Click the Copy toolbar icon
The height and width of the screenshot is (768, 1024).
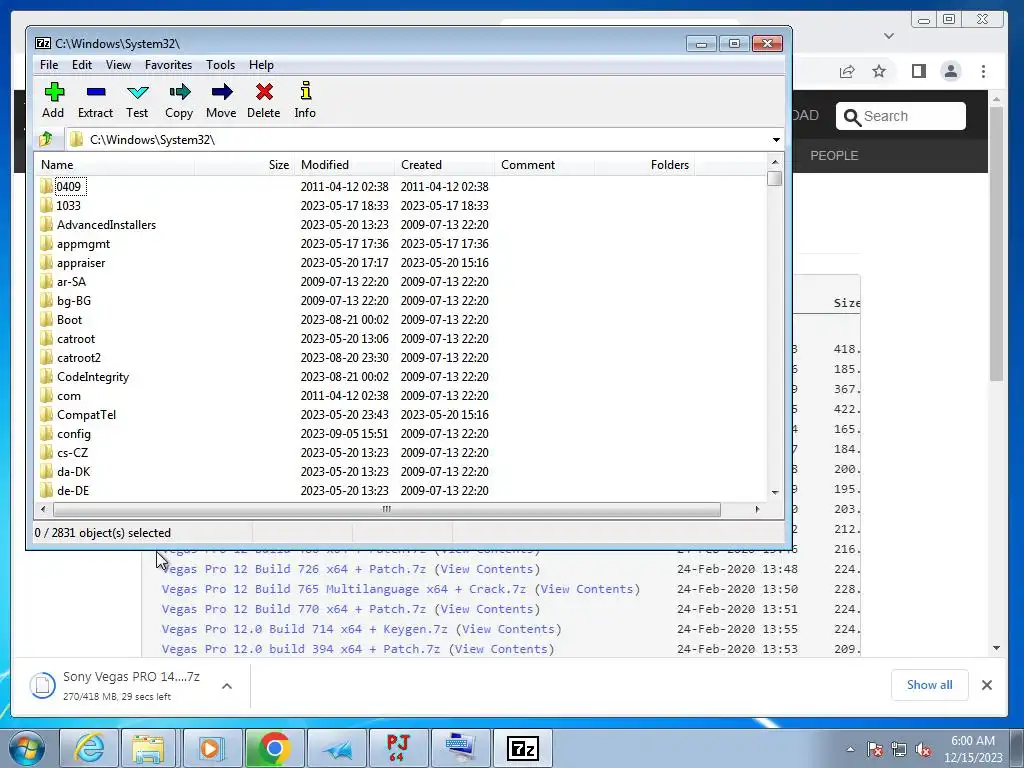[179, 92]
